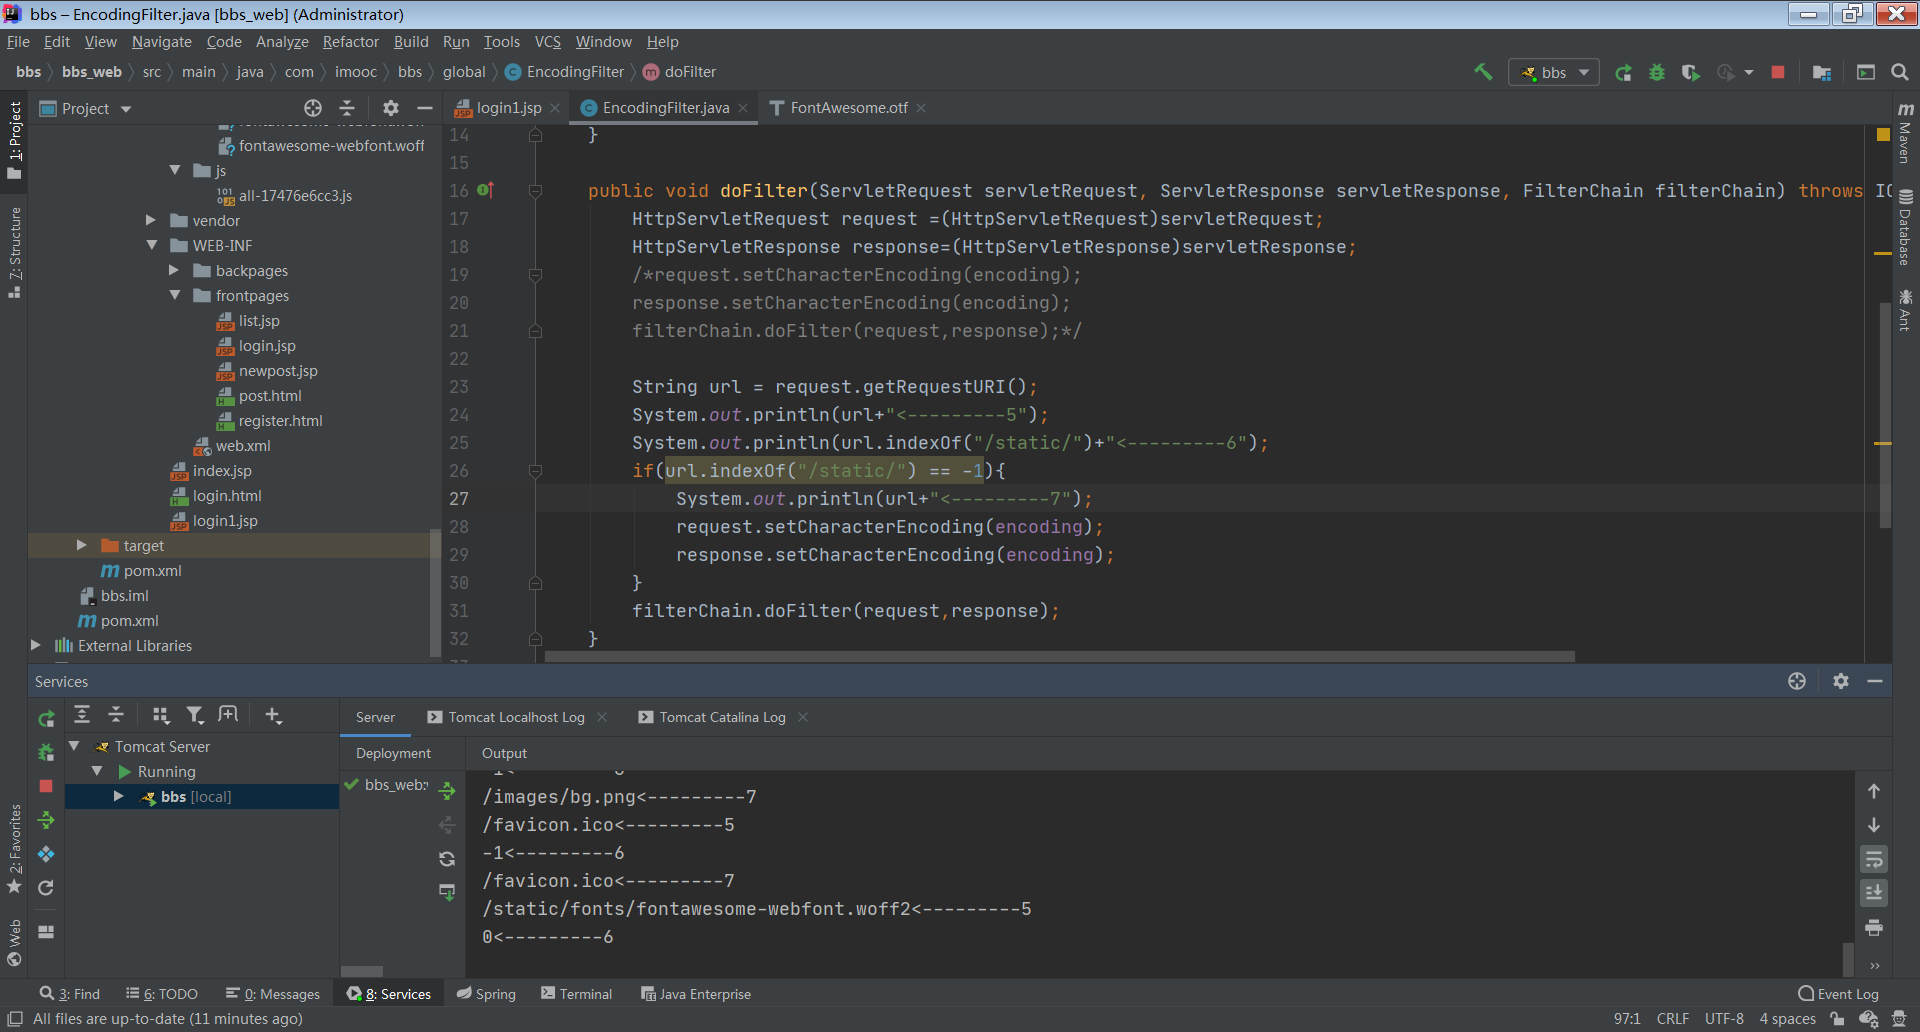Click Services collapse all icon
The height and width of the screenshot is (1032, 1920).
[116, 714]
